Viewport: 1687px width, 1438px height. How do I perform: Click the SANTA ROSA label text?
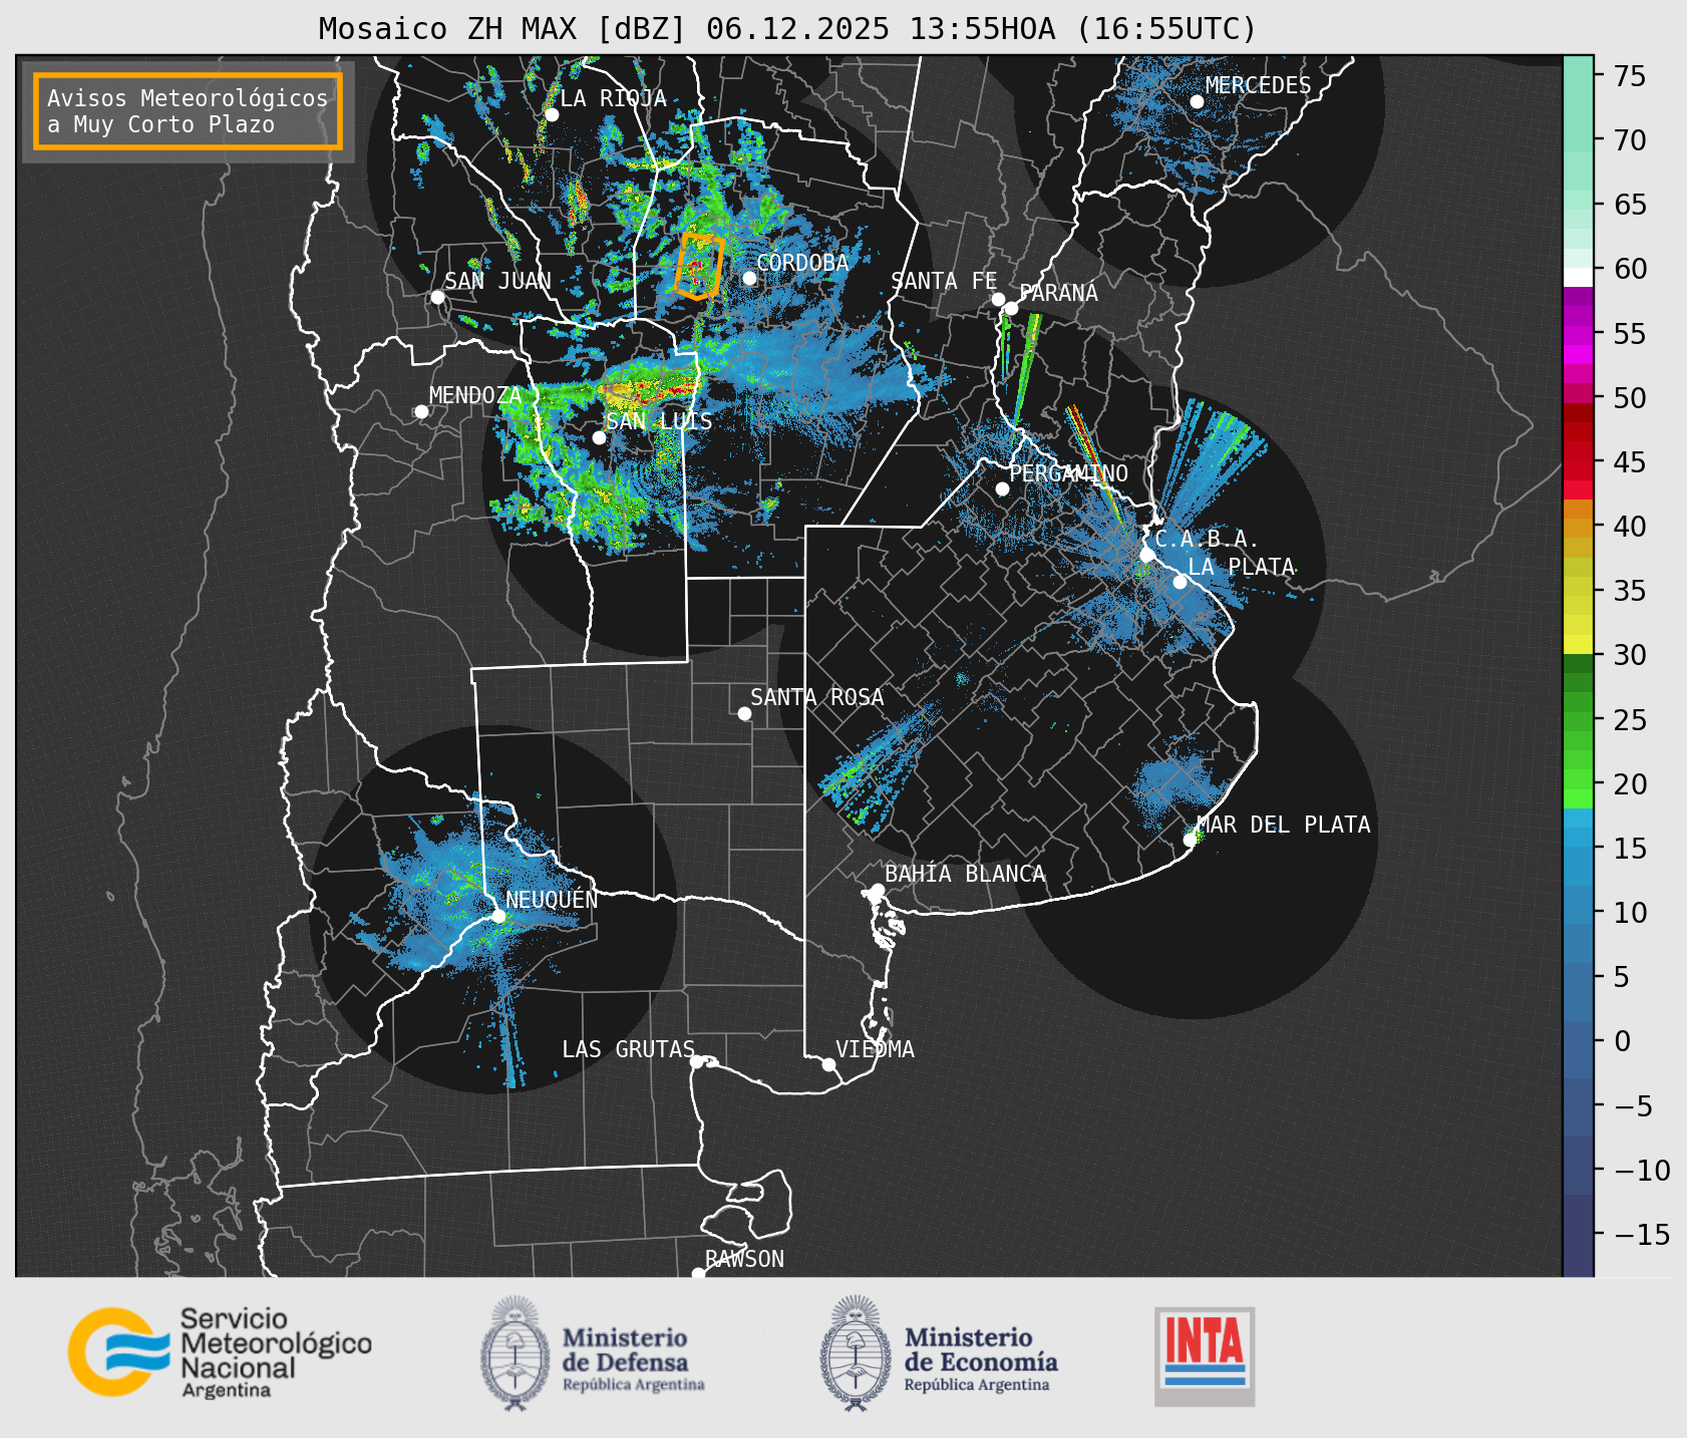(x=817, y=697)
